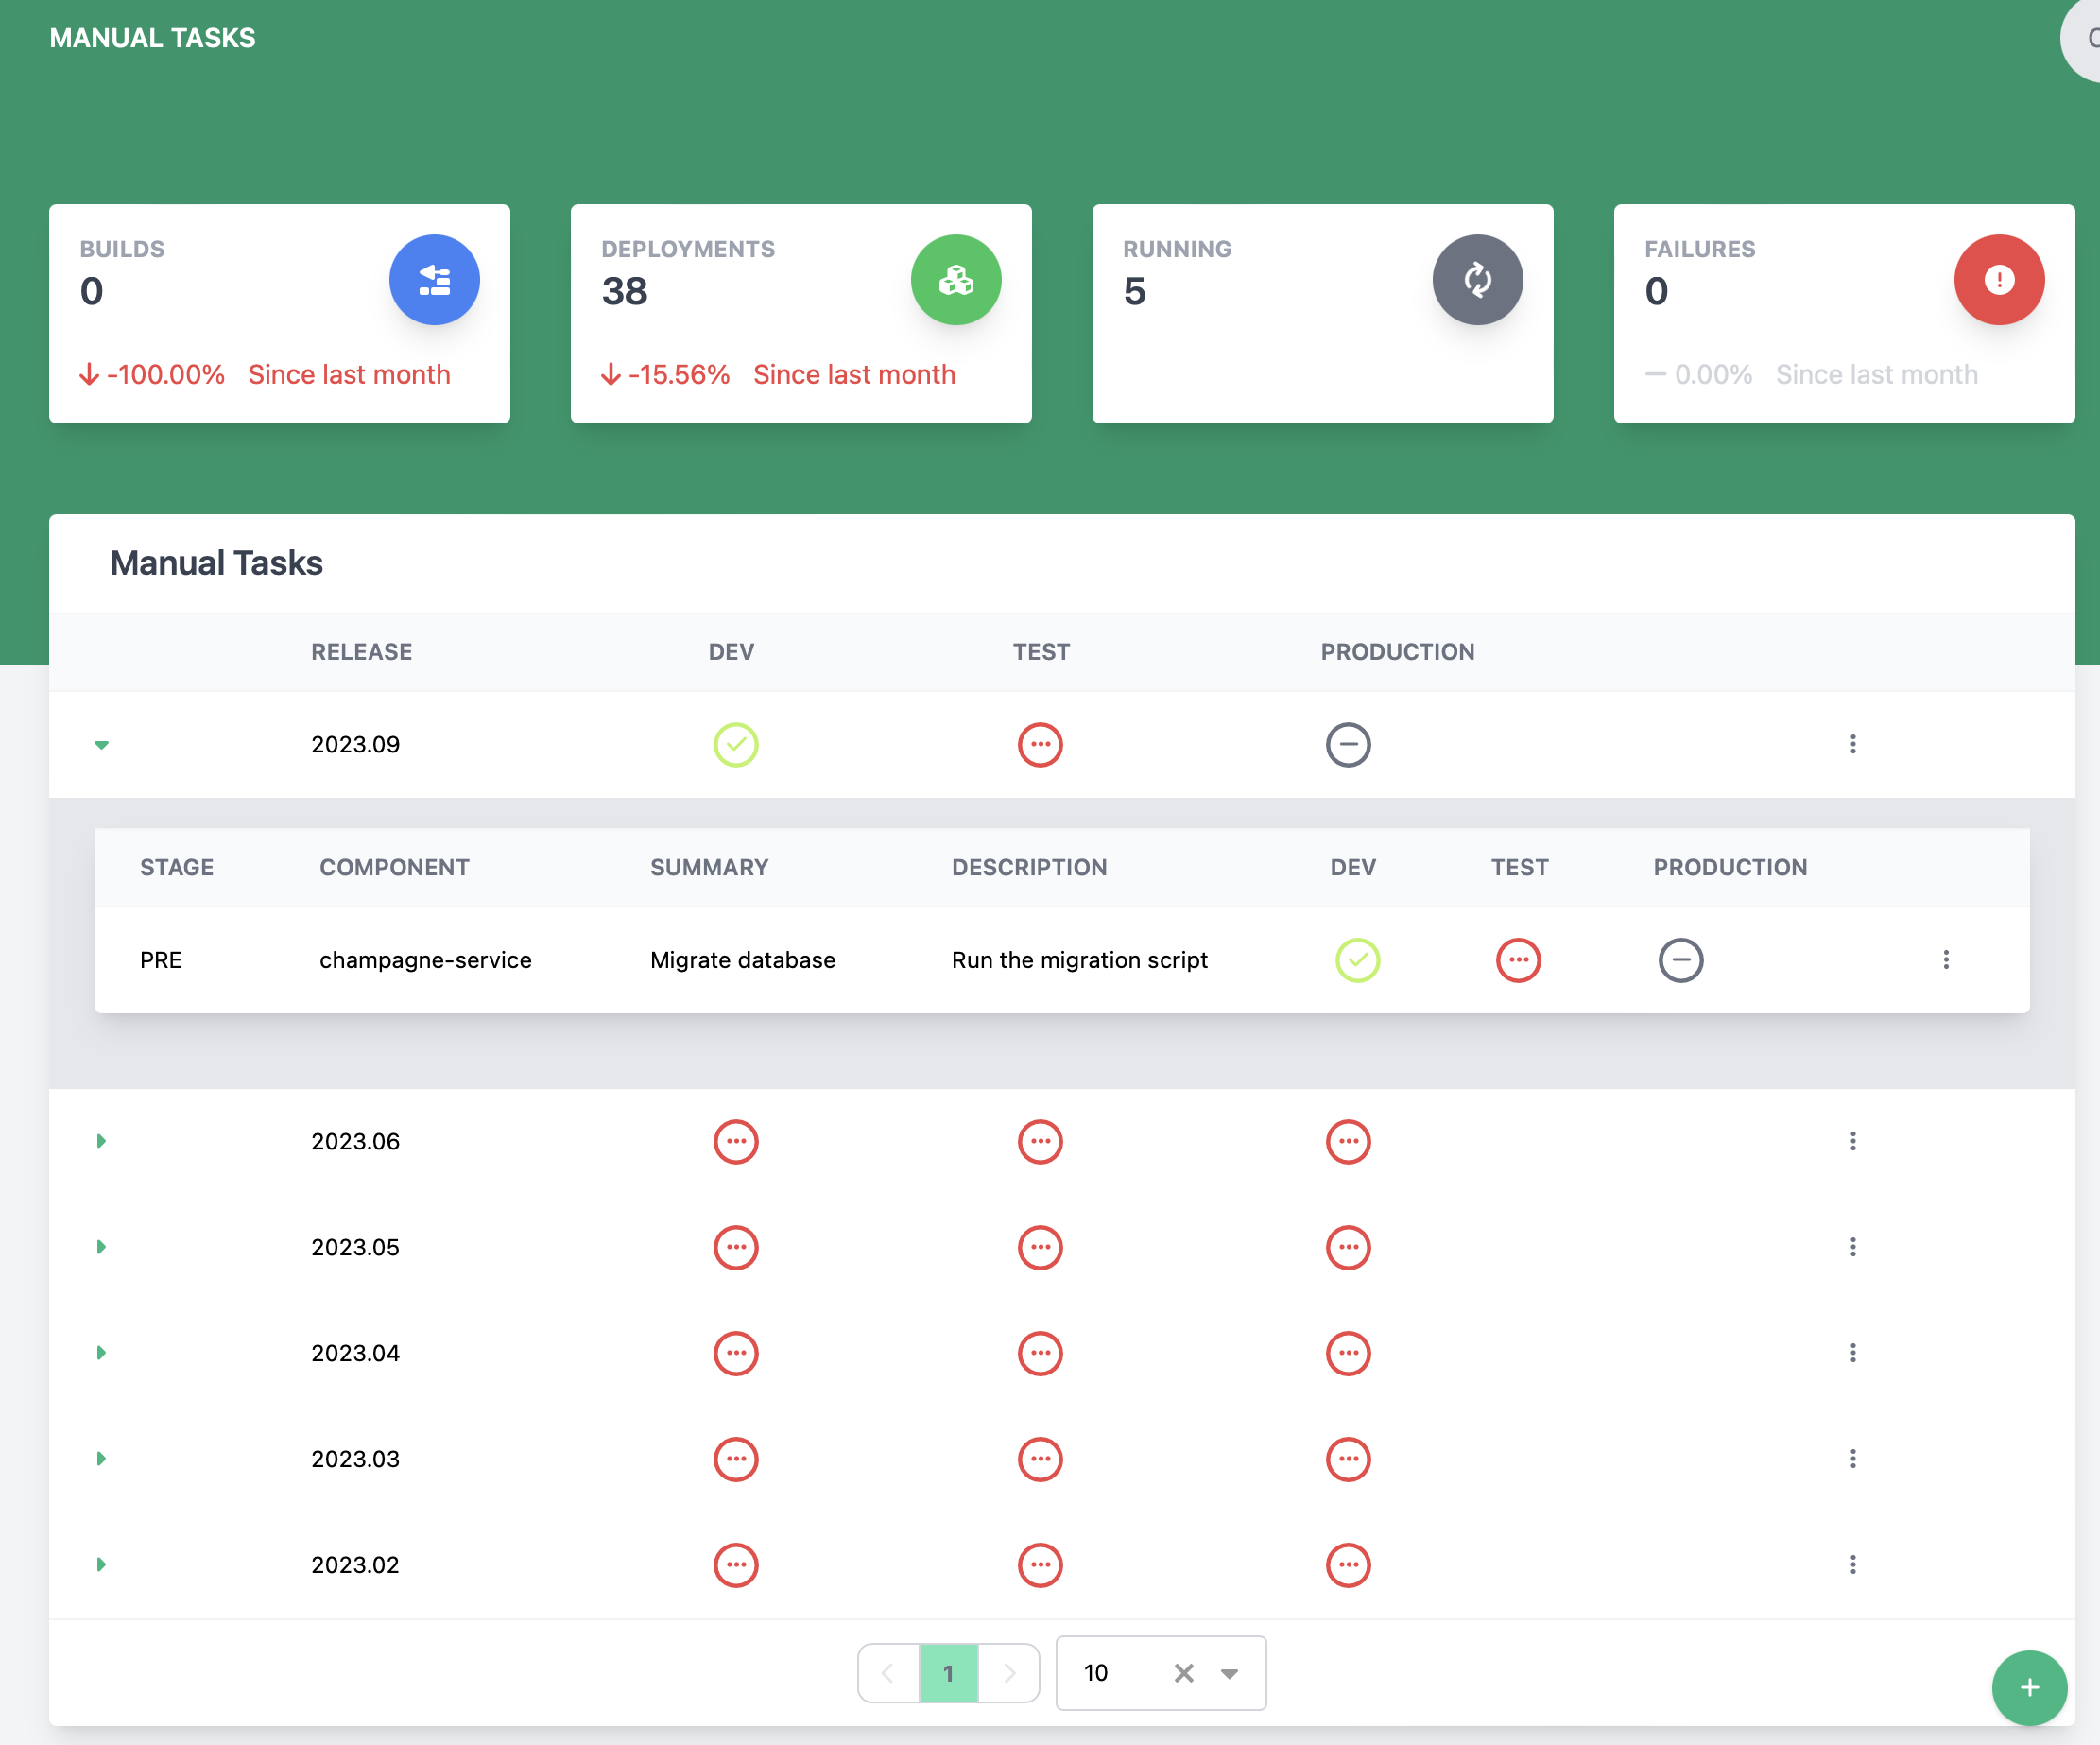
Task: Click the 2023.06 DEV pending status icon
Action: pos(736,1141)
